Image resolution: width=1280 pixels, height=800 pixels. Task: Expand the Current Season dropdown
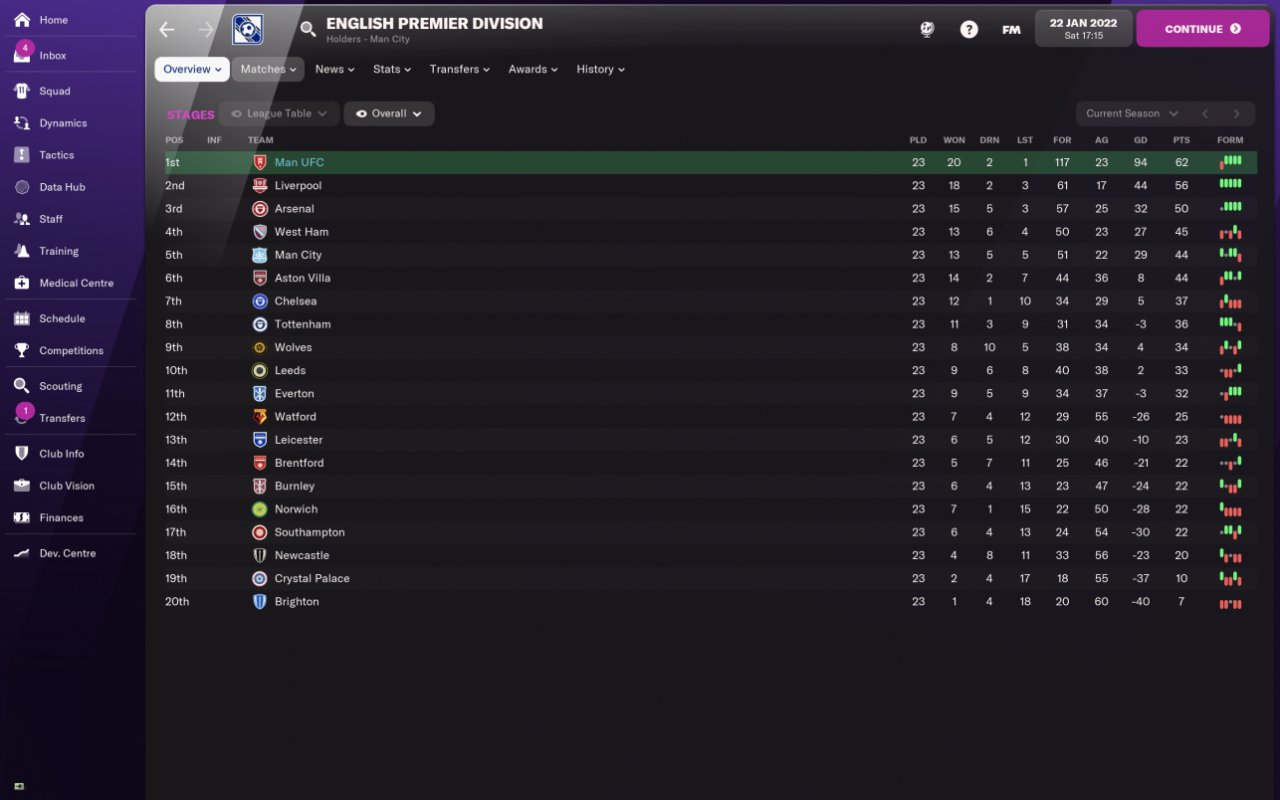[1132, 114]
